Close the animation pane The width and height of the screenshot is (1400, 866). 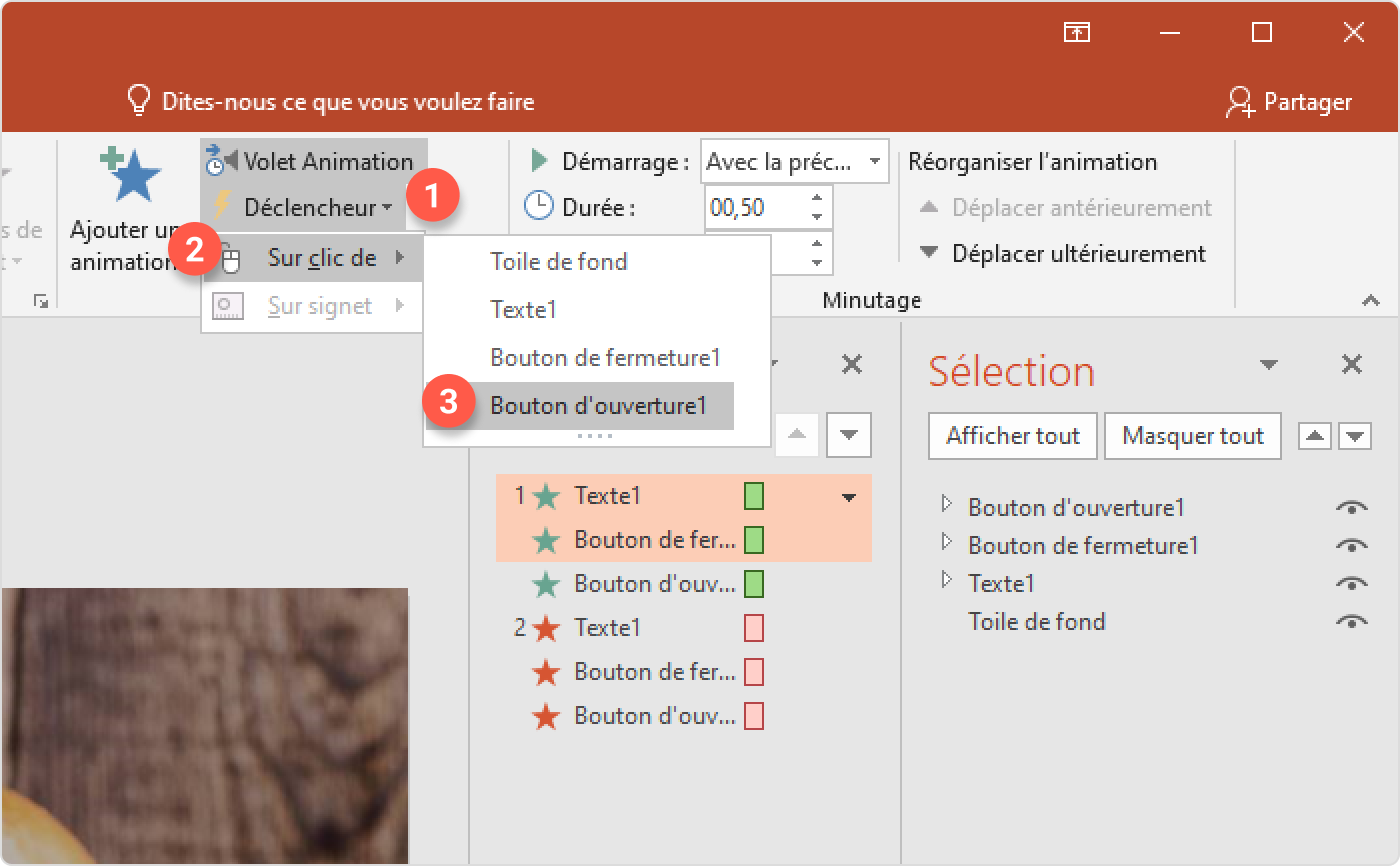tap(851, 365)
